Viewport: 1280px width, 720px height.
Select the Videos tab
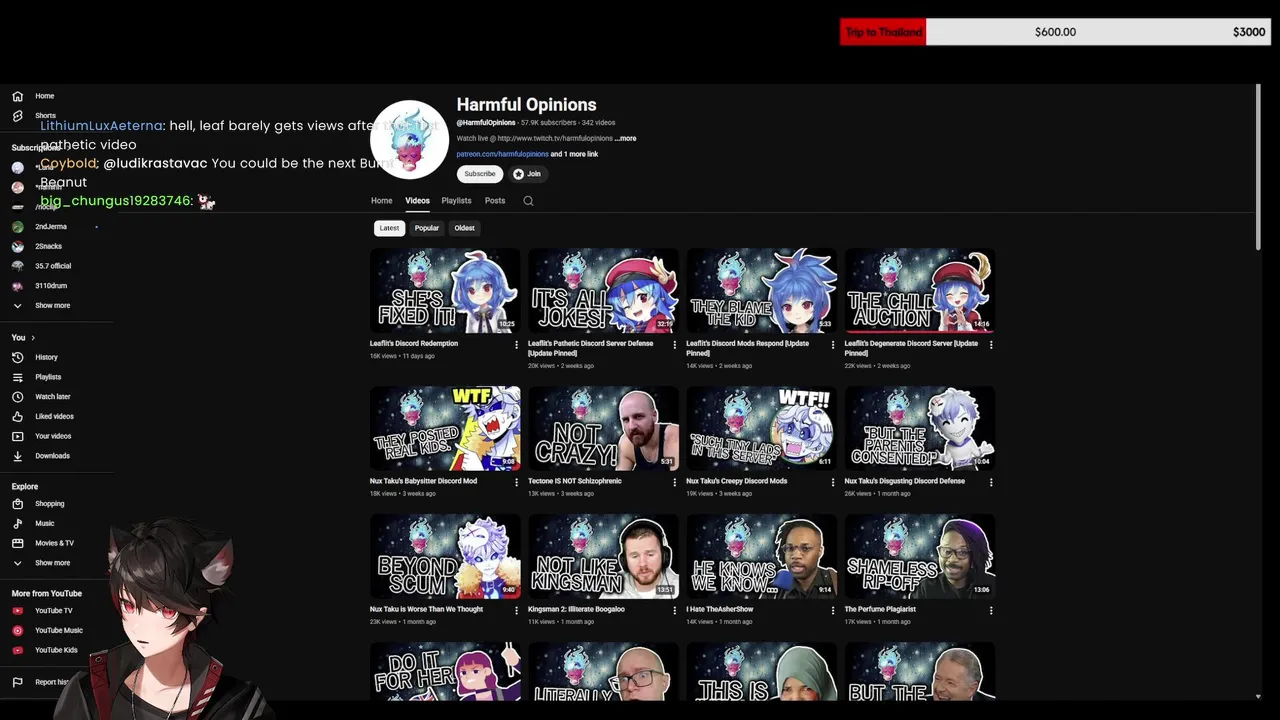pos(417,201)
